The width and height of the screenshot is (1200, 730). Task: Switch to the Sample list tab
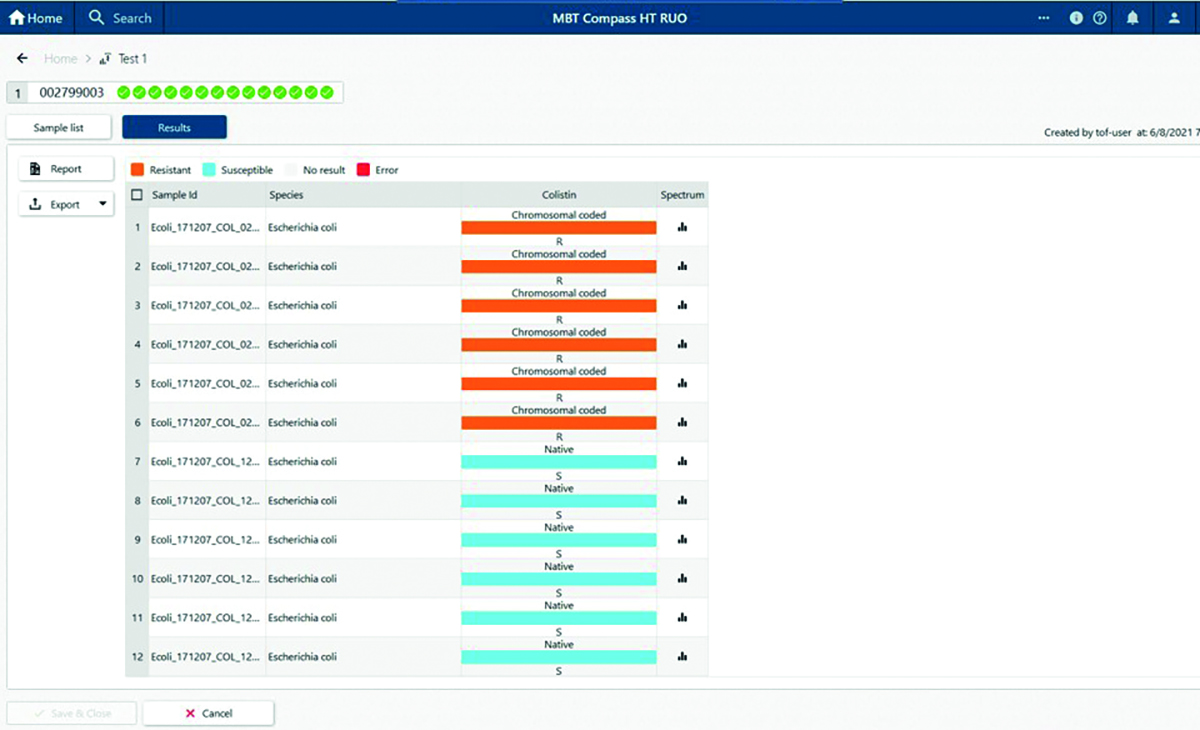click(58, 128)
